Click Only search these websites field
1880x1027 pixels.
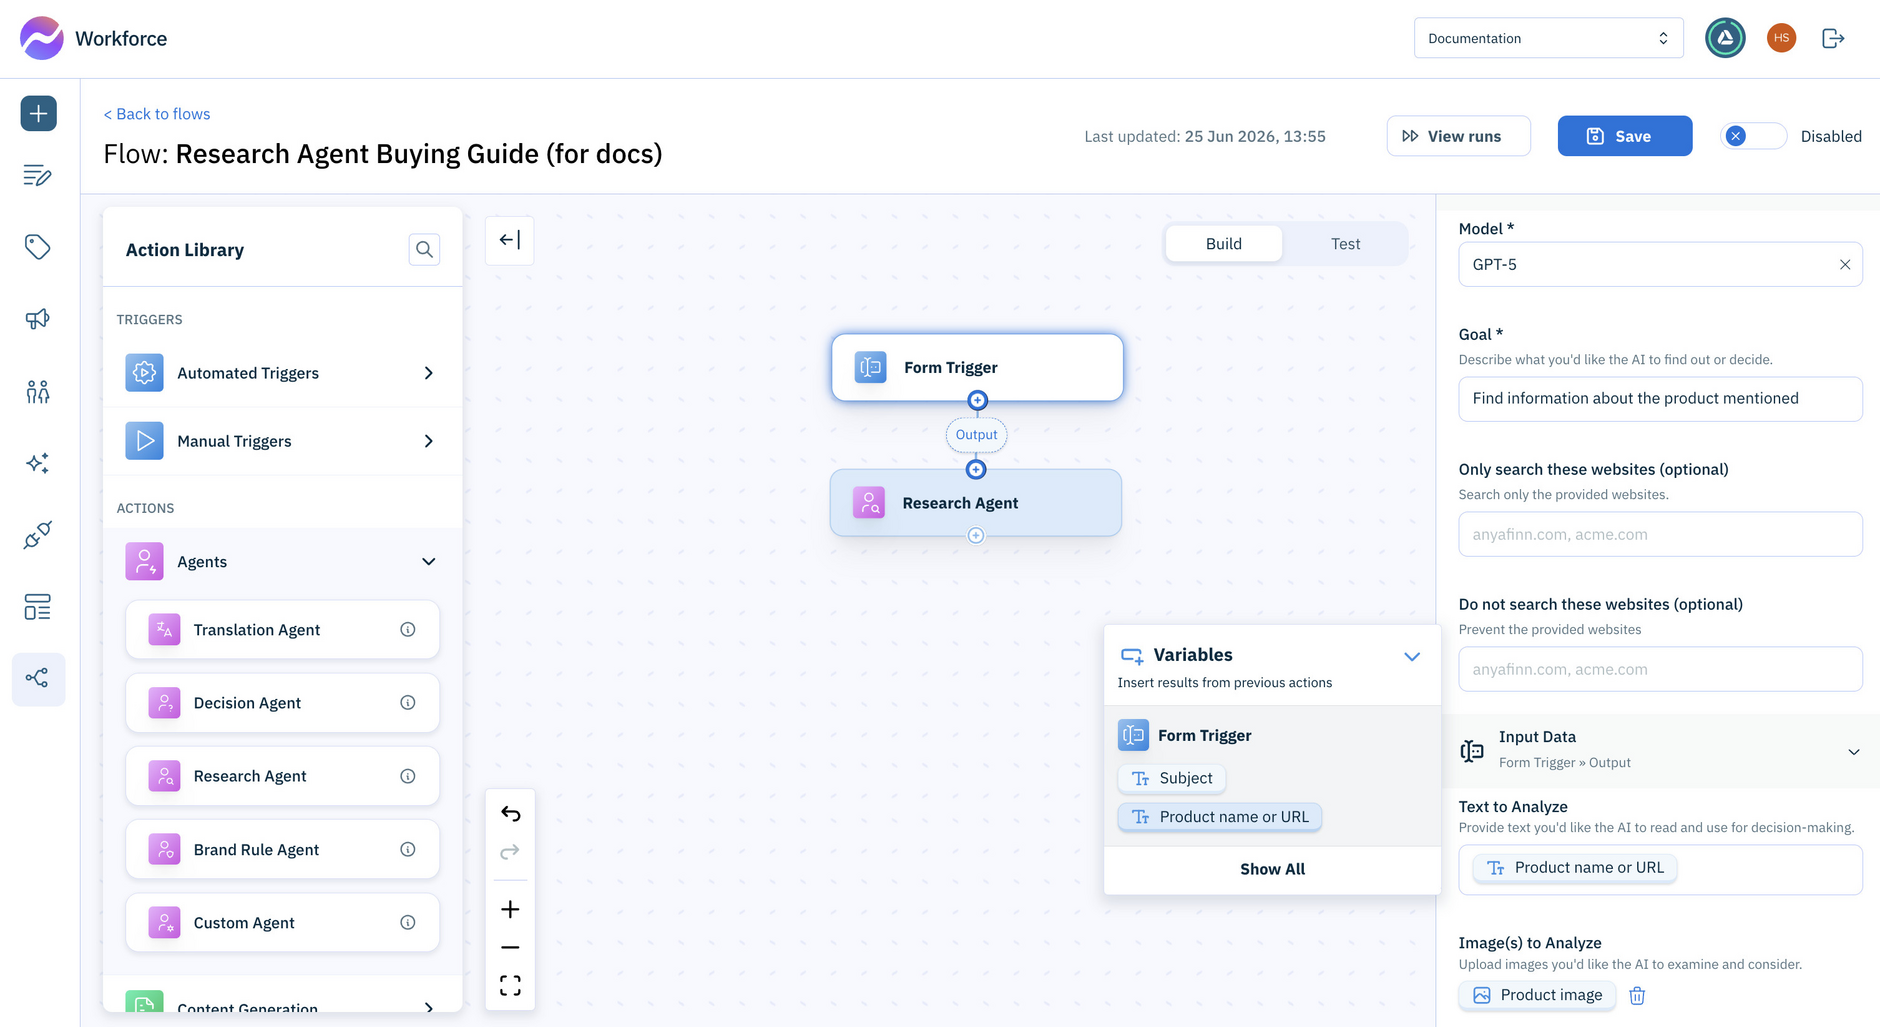(1660, 534)
